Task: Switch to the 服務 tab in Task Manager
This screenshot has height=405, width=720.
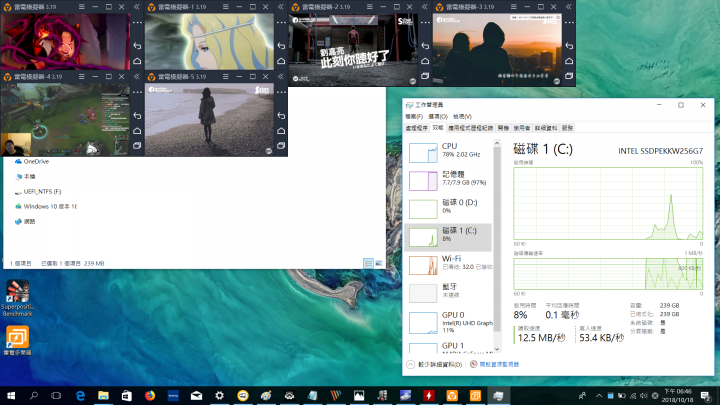Action: point(568,128)
